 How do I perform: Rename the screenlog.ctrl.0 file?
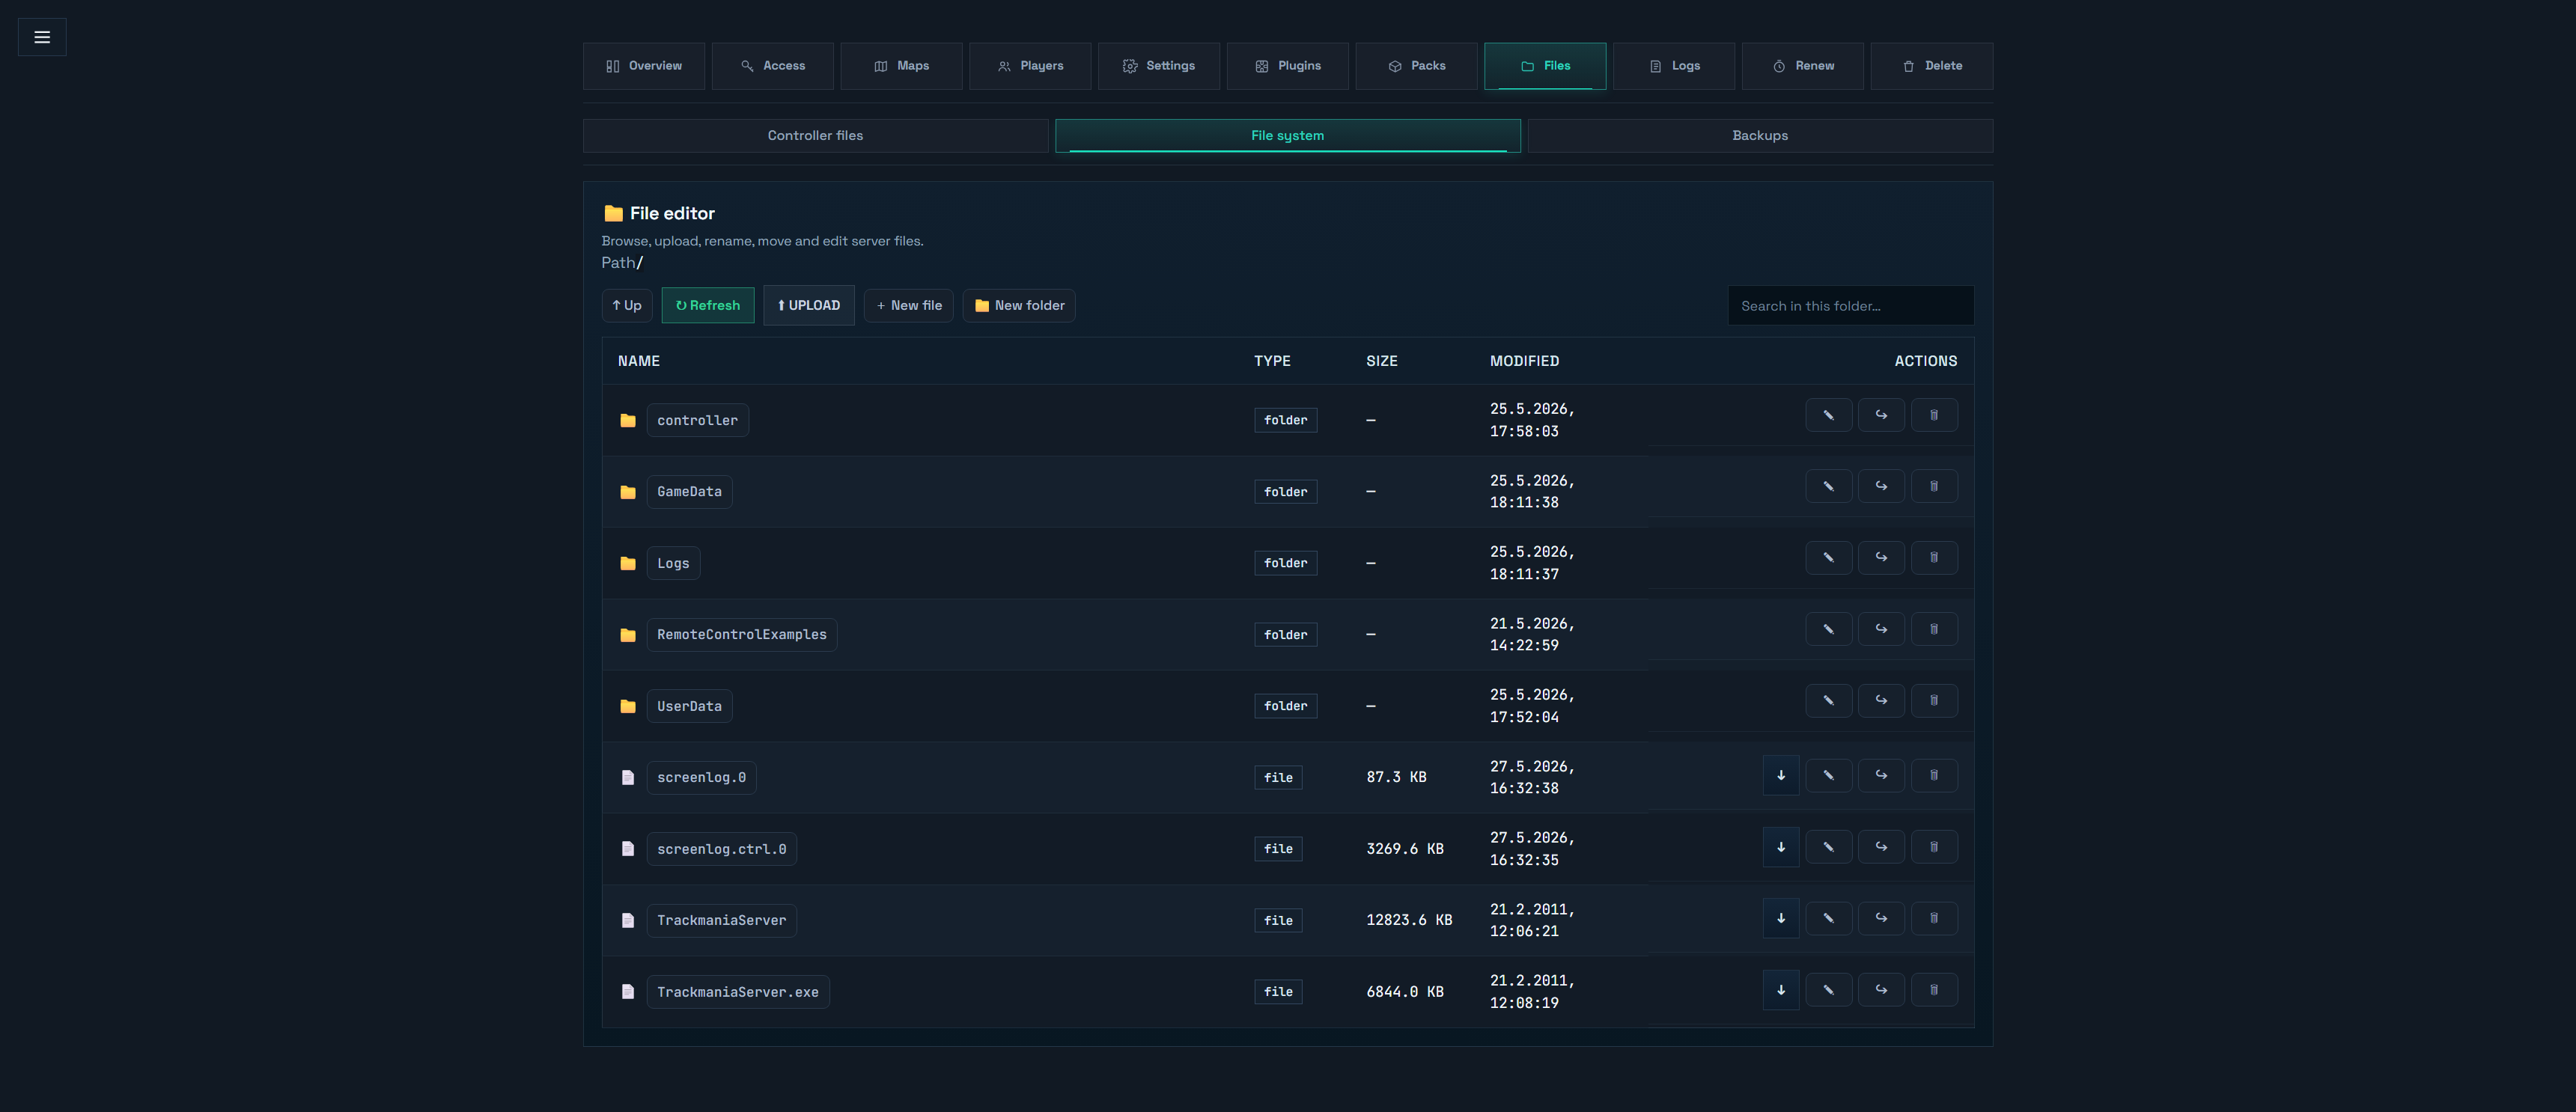[1828, 847]
